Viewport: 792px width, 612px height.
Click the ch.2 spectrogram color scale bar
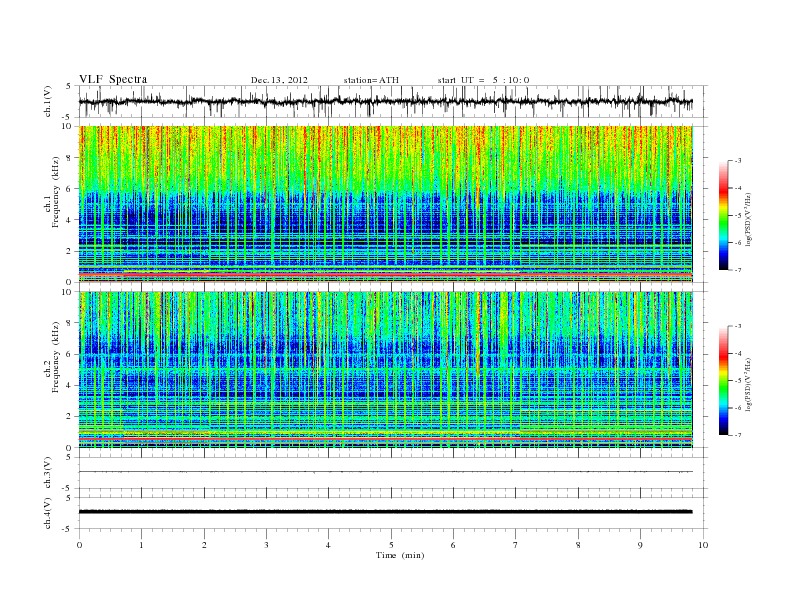point(723,381)
